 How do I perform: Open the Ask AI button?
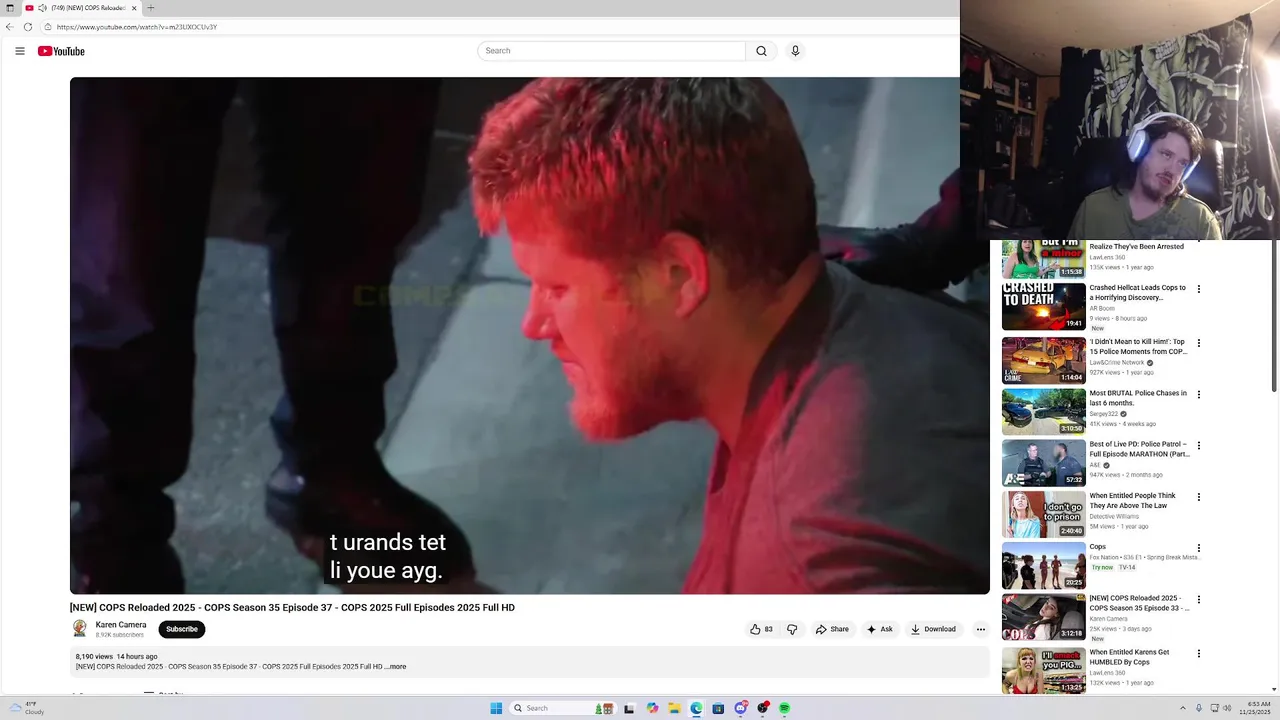[x=879, y=629]
